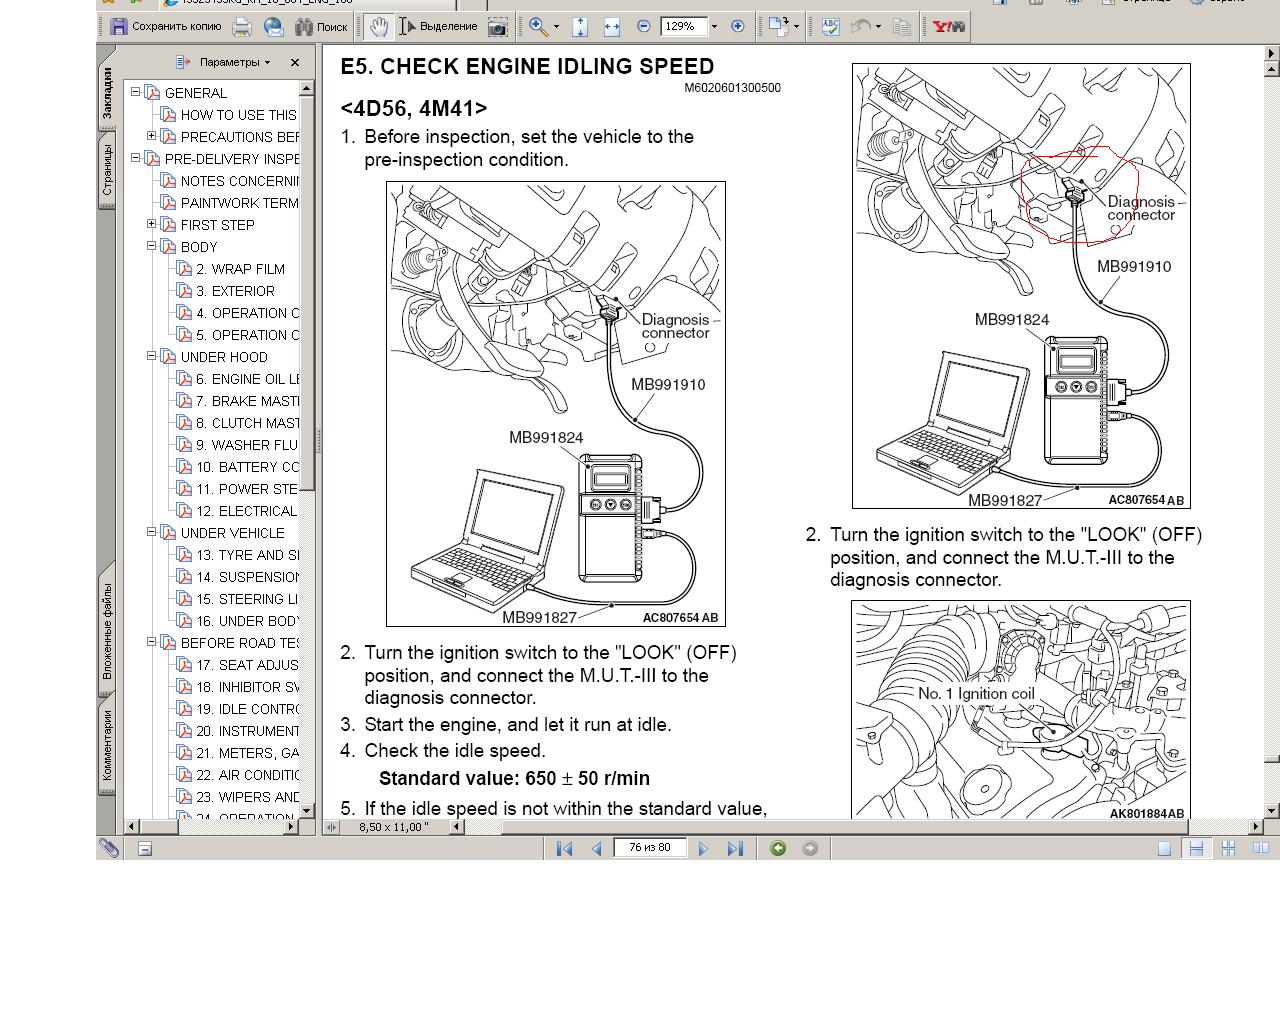This screenshot has height=1024, width=1280.
Task: Click the page number input field
Action: [x=650, y=848]
